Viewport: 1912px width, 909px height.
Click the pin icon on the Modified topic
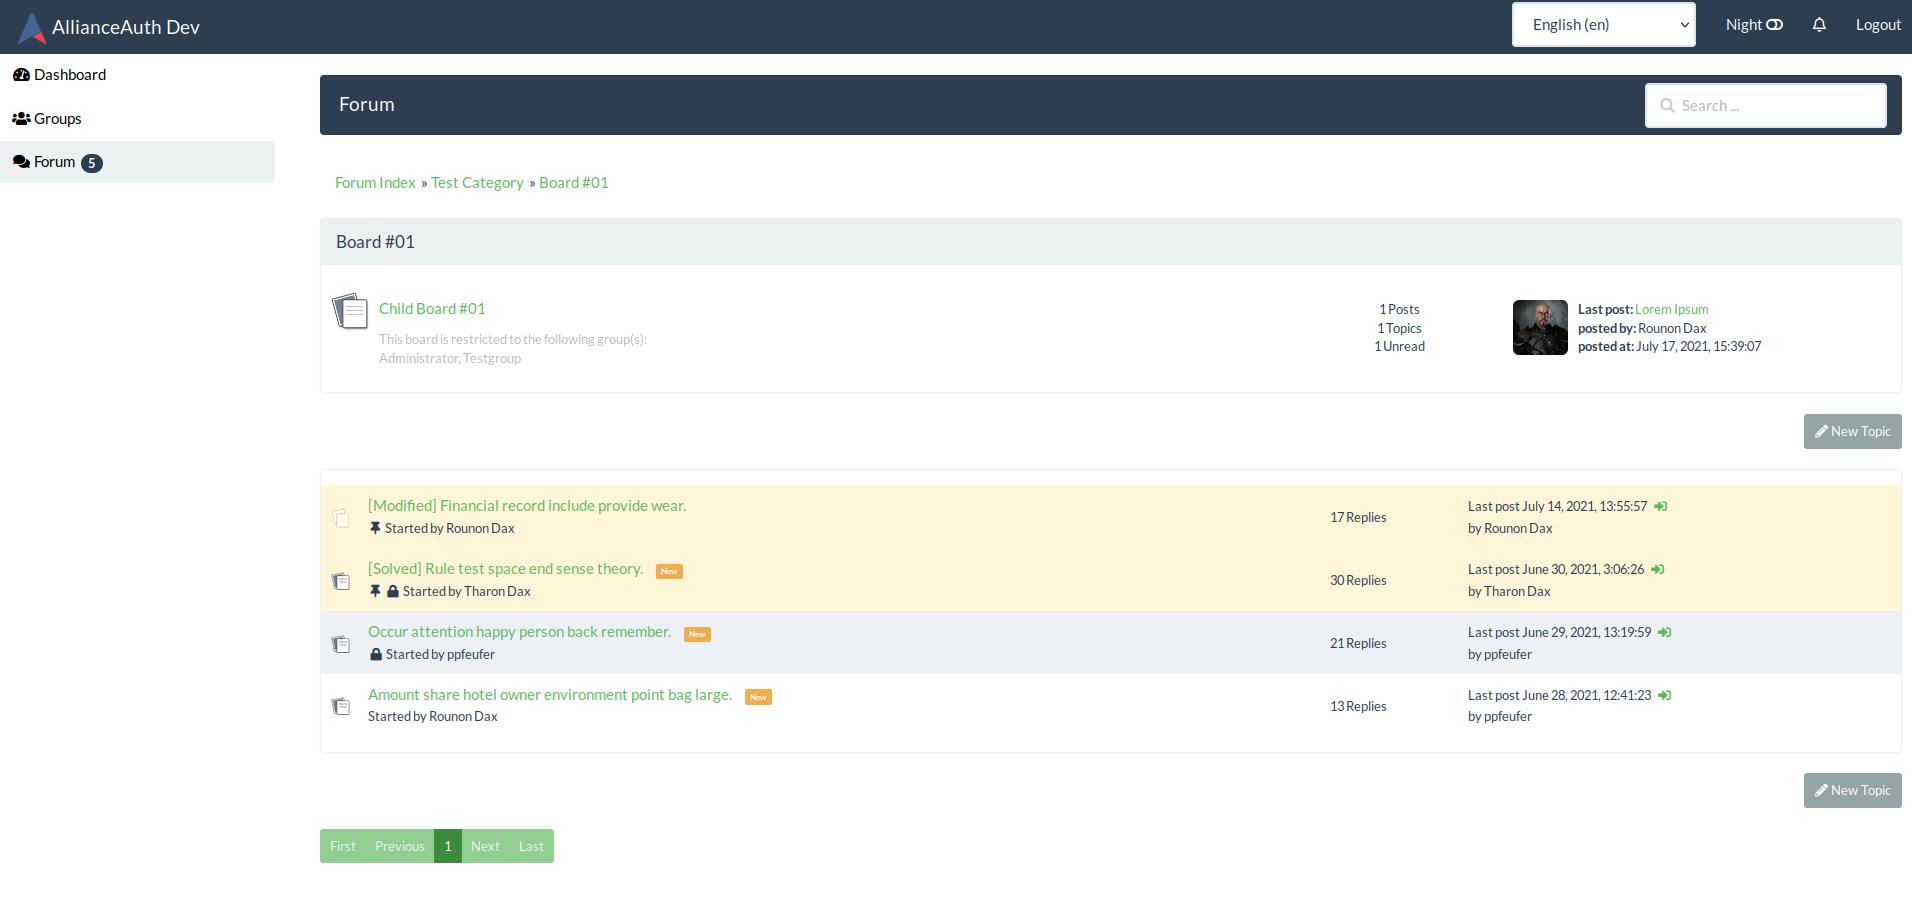[376, 527]
